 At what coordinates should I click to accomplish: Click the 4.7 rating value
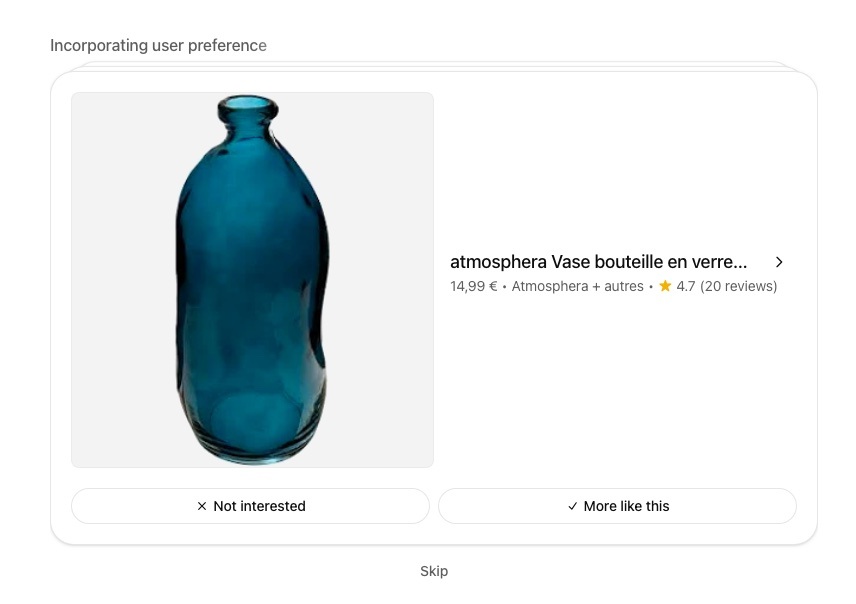[x=685, y=286]
